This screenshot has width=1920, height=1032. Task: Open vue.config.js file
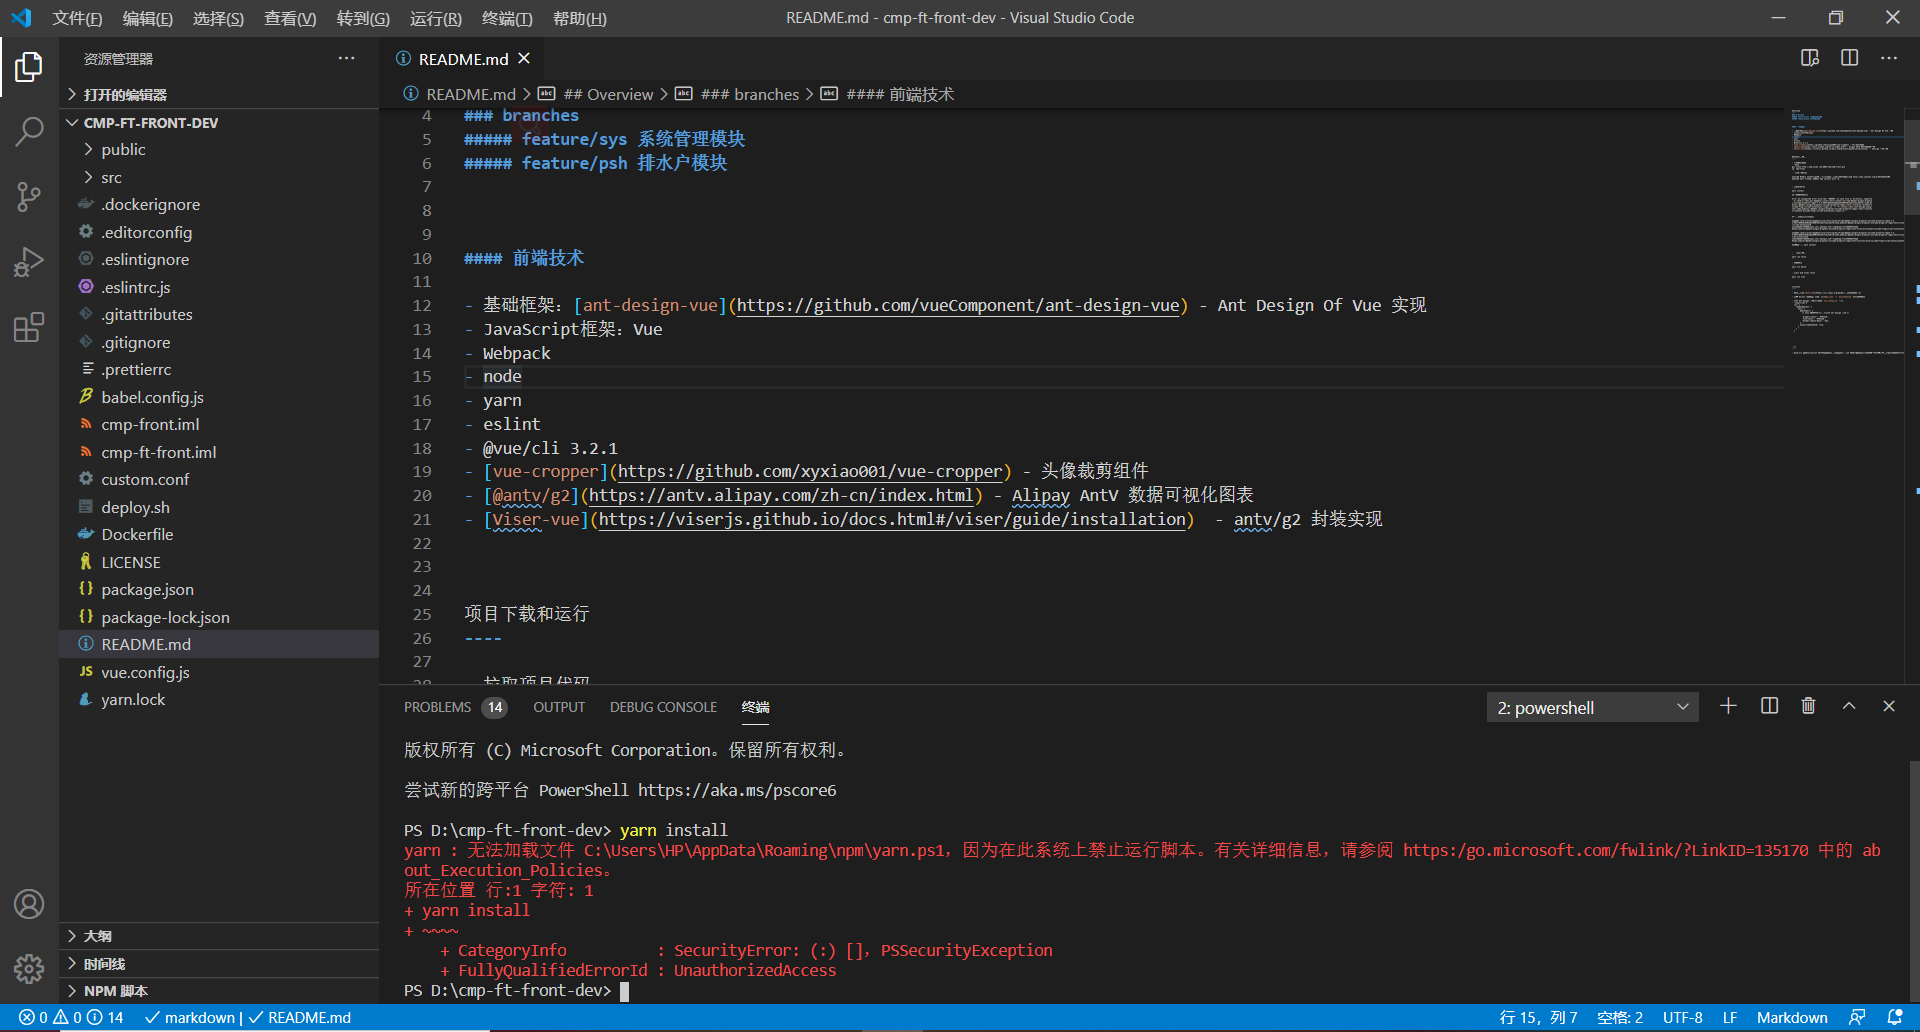(145, 672)
